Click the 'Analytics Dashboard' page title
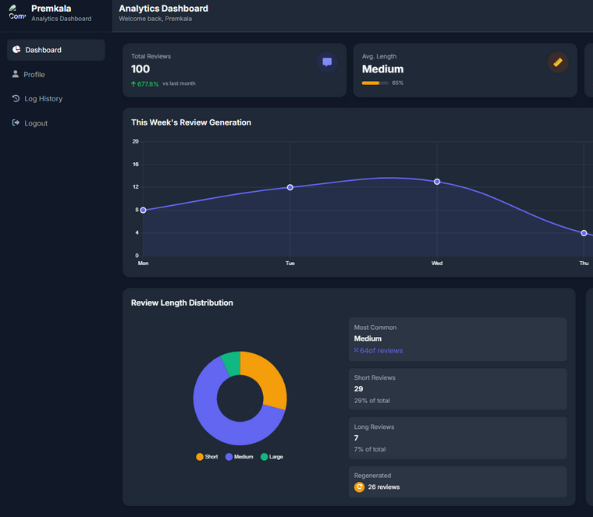The height and width of the screenshot is (517, 593). (163, 9)
